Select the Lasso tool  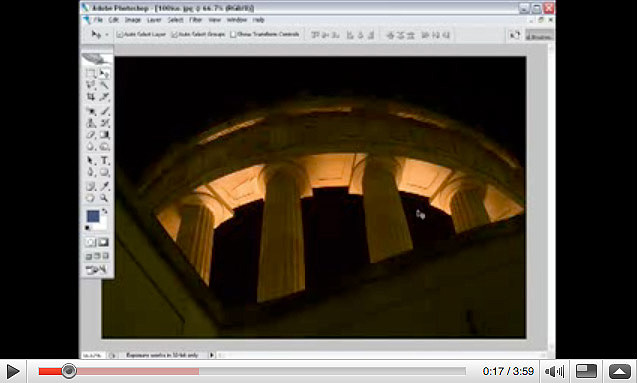90,85
